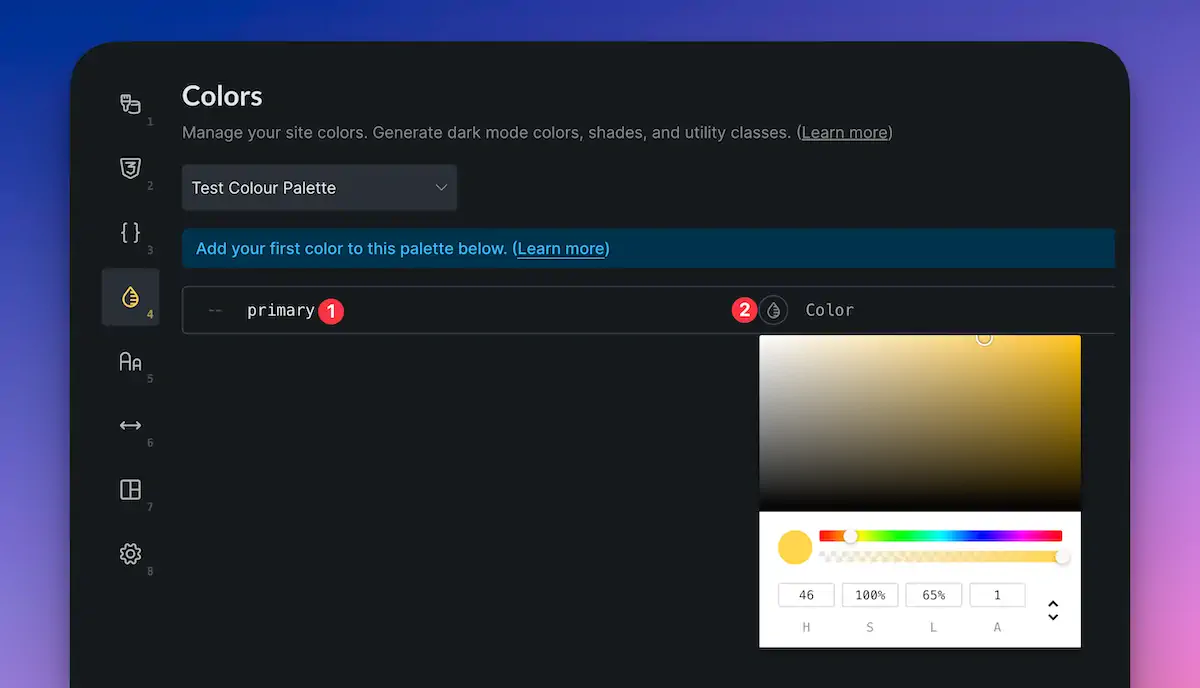Click inside the saturation gradient picker

[x=920, y=420]
